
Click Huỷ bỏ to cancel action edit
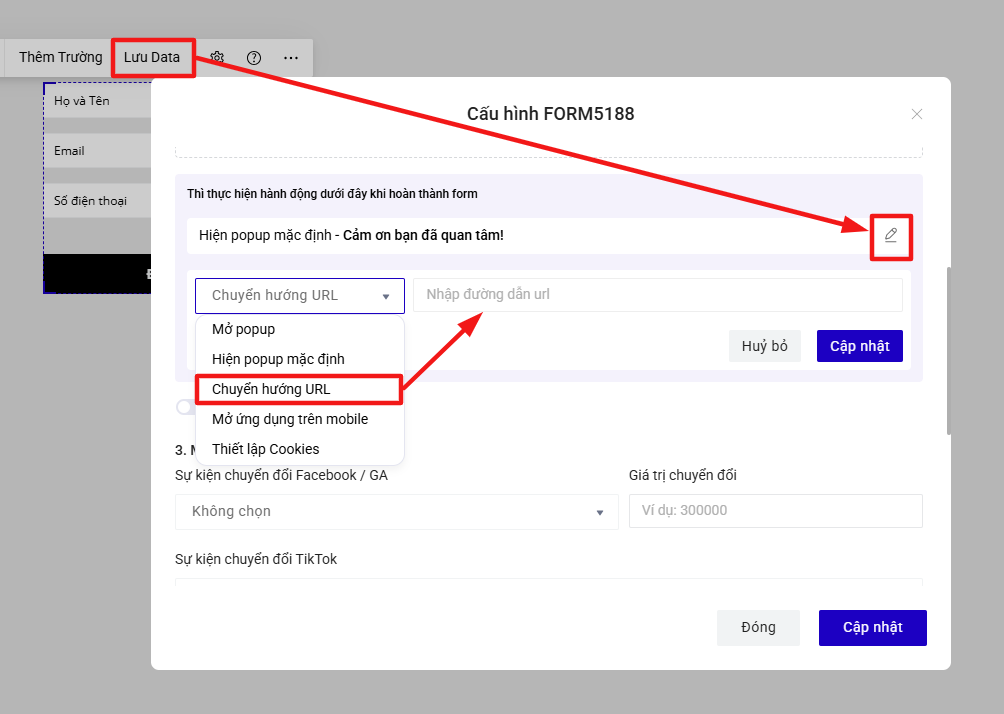(765, 346)
